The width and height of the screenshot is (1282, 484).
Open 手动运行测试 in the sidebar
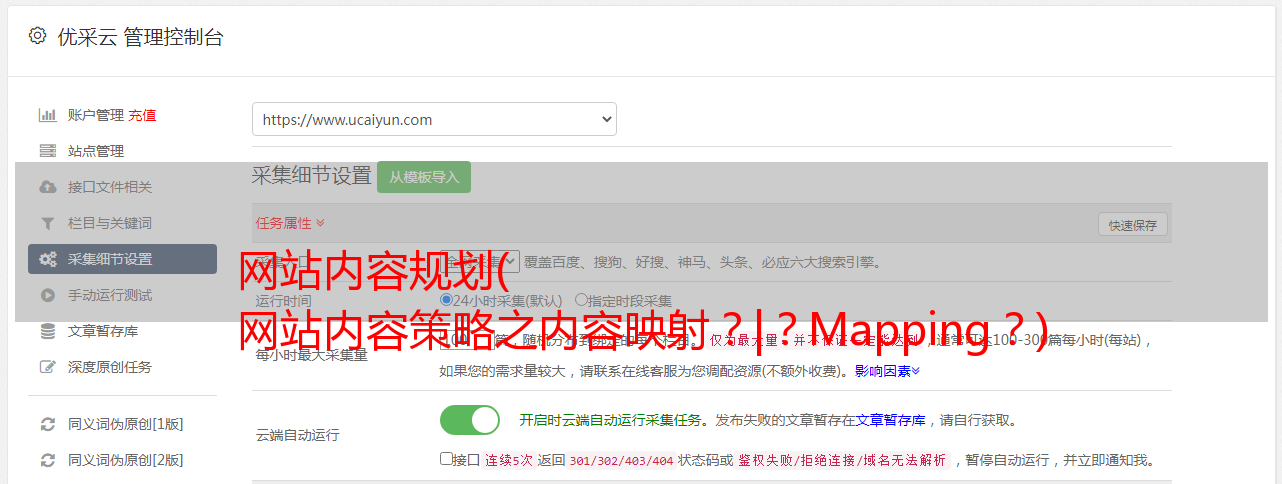(x=110, y=295)
